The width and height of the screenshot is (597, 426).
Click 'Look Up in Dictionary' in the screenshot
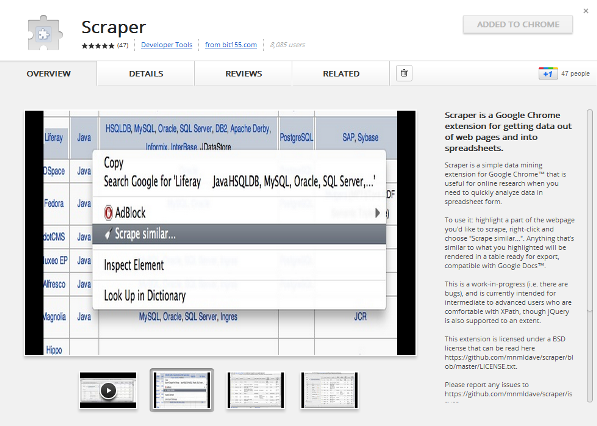coord(145,295)
